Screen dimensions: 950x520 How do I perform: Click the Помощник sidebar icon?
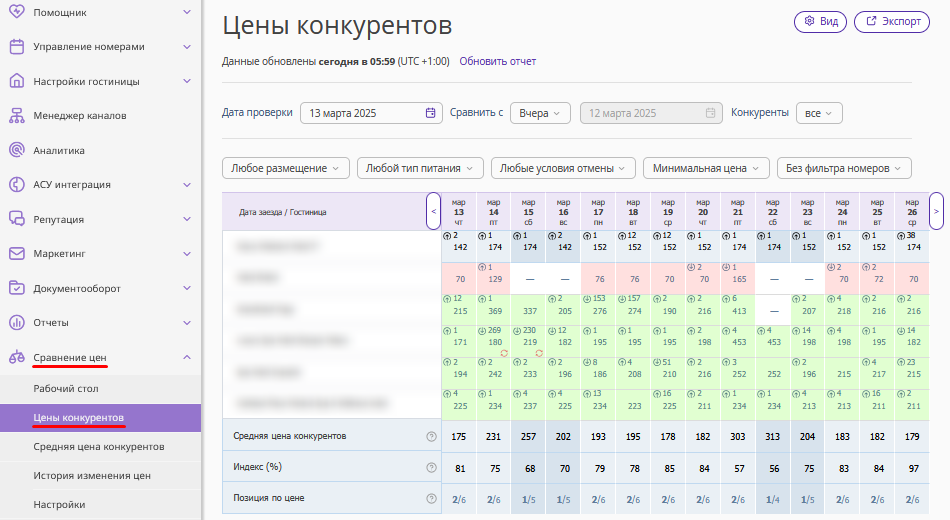pos(17,11)
